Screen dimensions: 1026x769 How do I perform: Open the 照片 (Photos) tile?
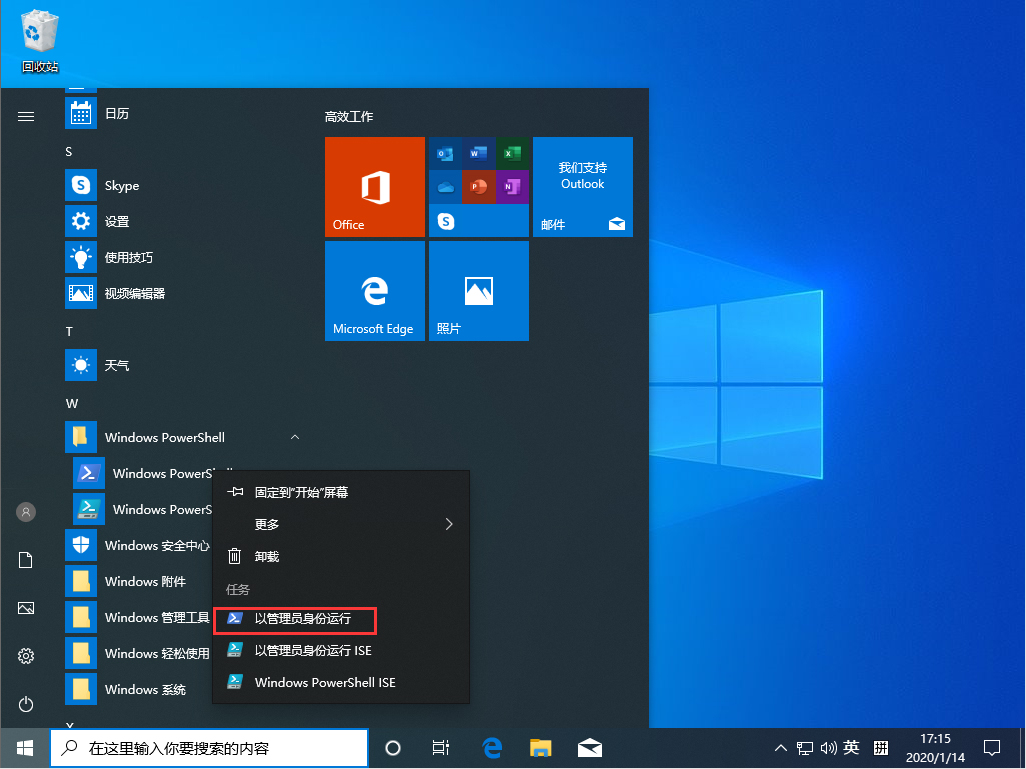point(479,291)
